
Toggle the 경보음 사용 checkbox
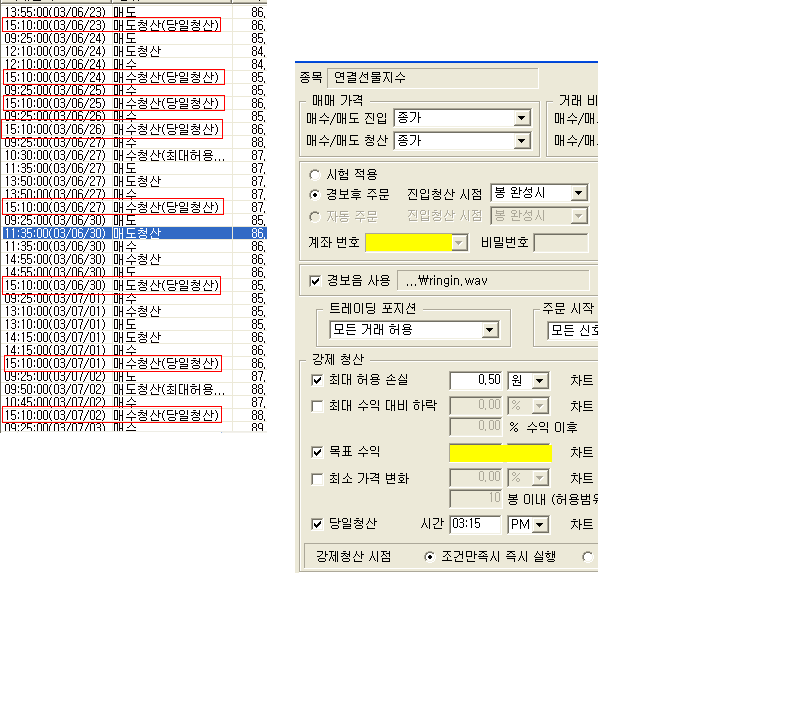(317, 281)
